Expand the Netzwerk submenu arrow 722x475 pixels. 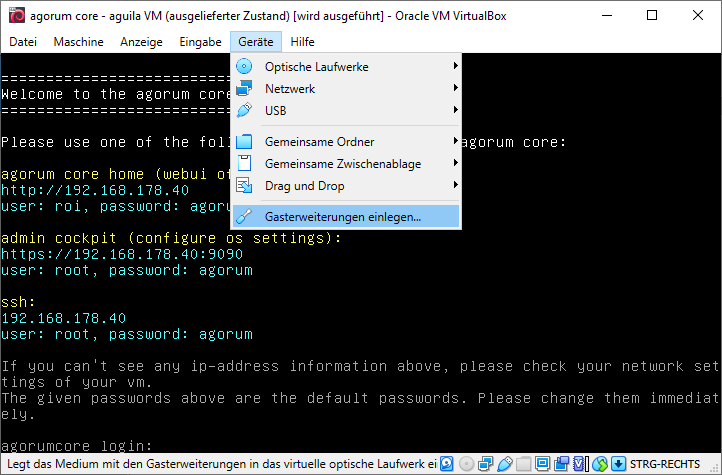pyautogui.click(x=455, y=87)
